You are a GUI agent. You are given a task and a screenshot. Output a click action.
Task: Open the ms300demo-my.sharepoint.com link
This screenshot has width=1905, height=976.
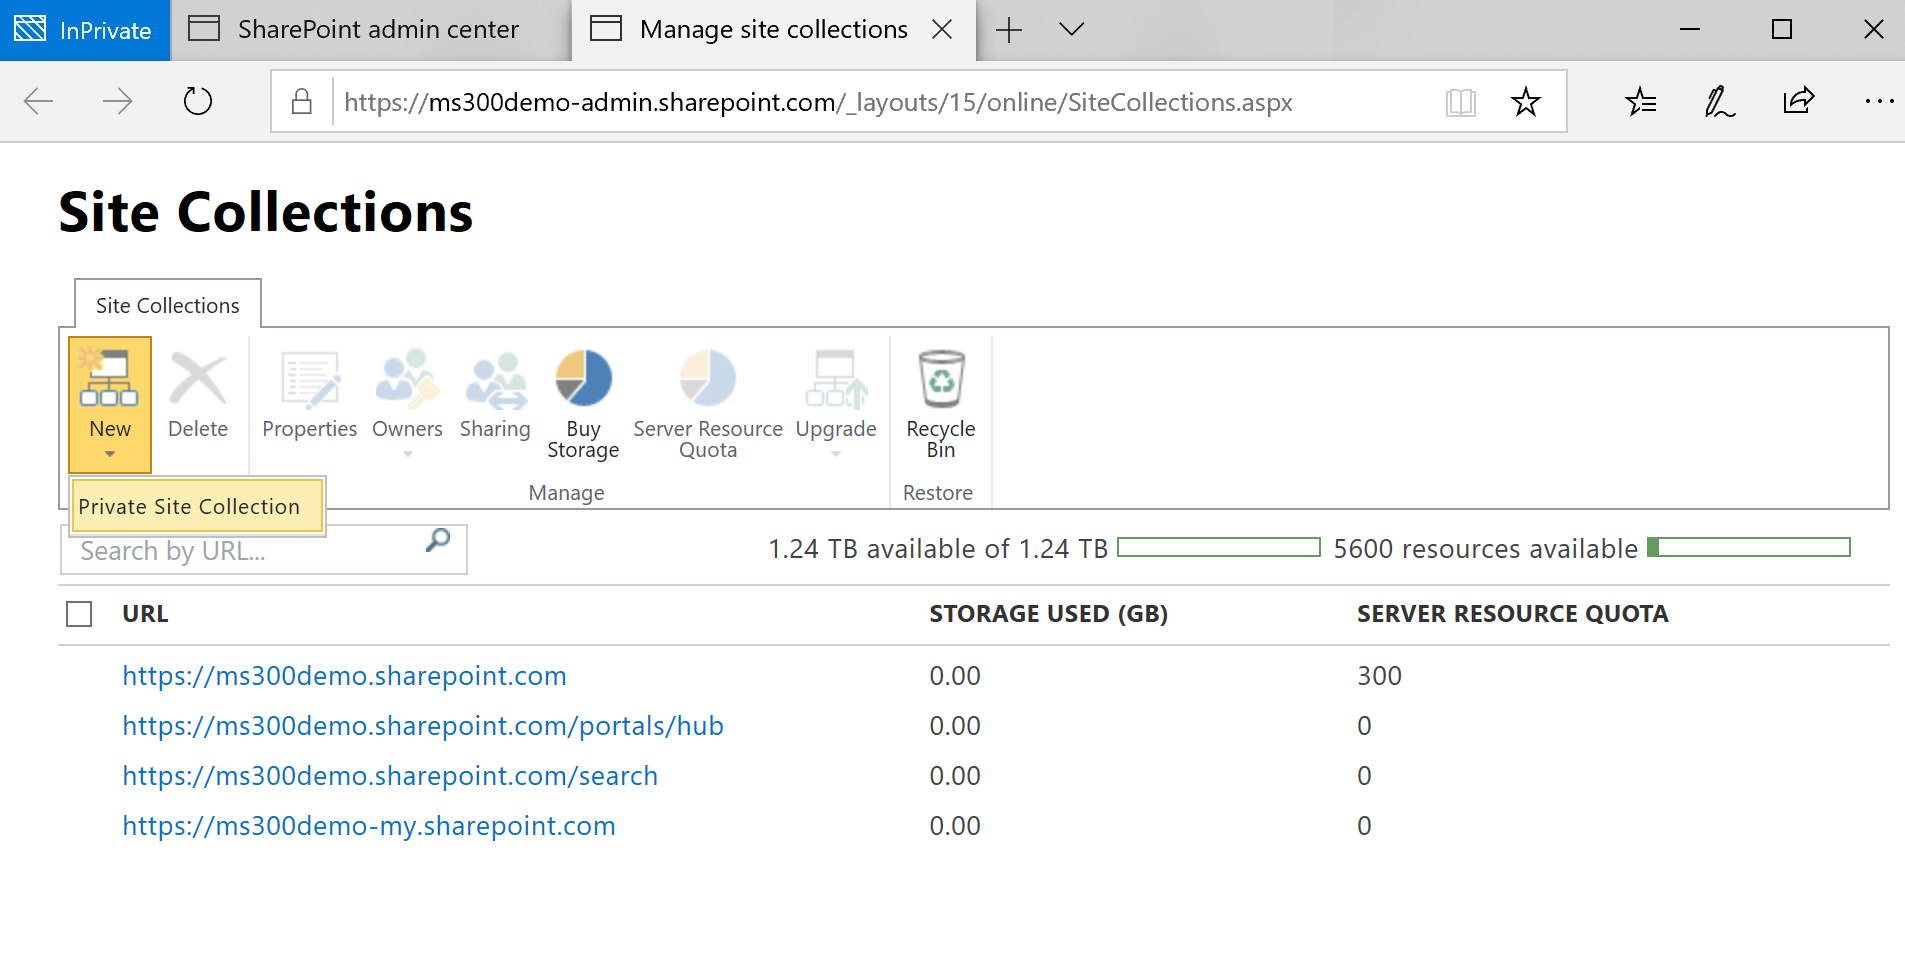[369, 826]
